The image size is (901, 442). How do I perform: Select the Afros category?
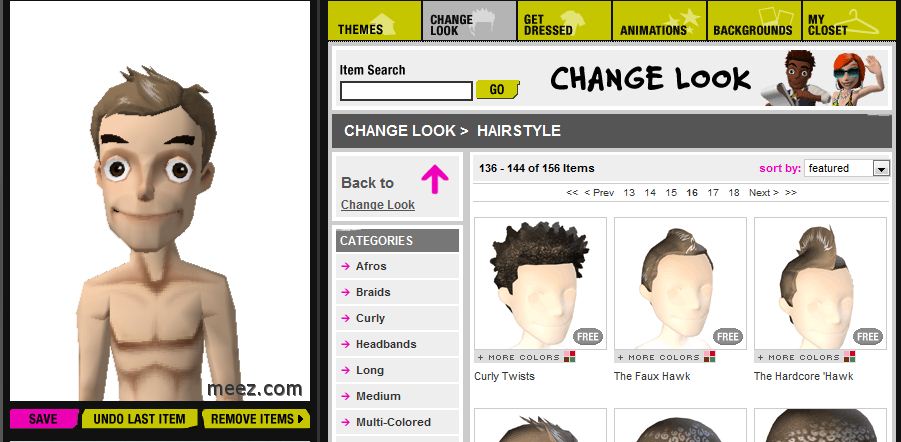click(371, 266)
